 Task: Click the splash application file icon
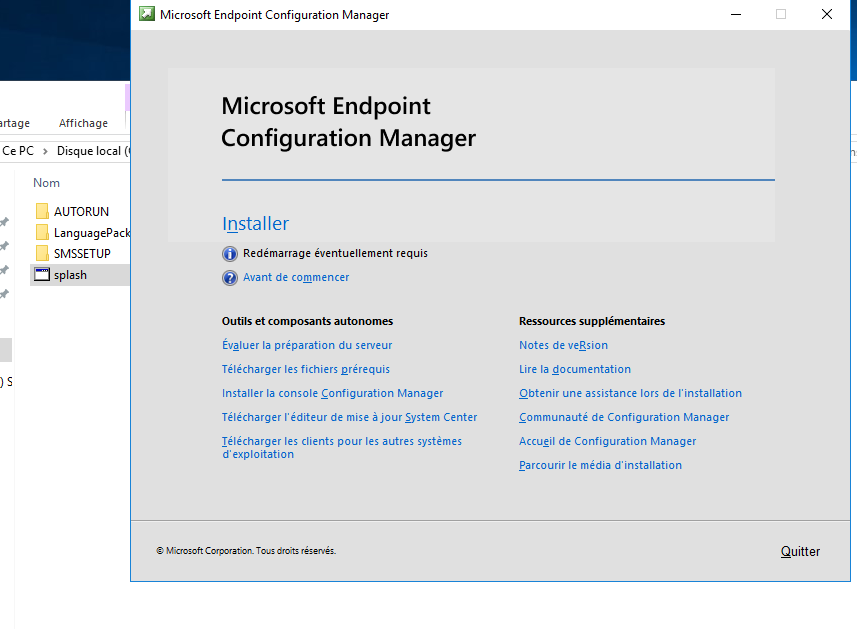[x=42, y=275]
